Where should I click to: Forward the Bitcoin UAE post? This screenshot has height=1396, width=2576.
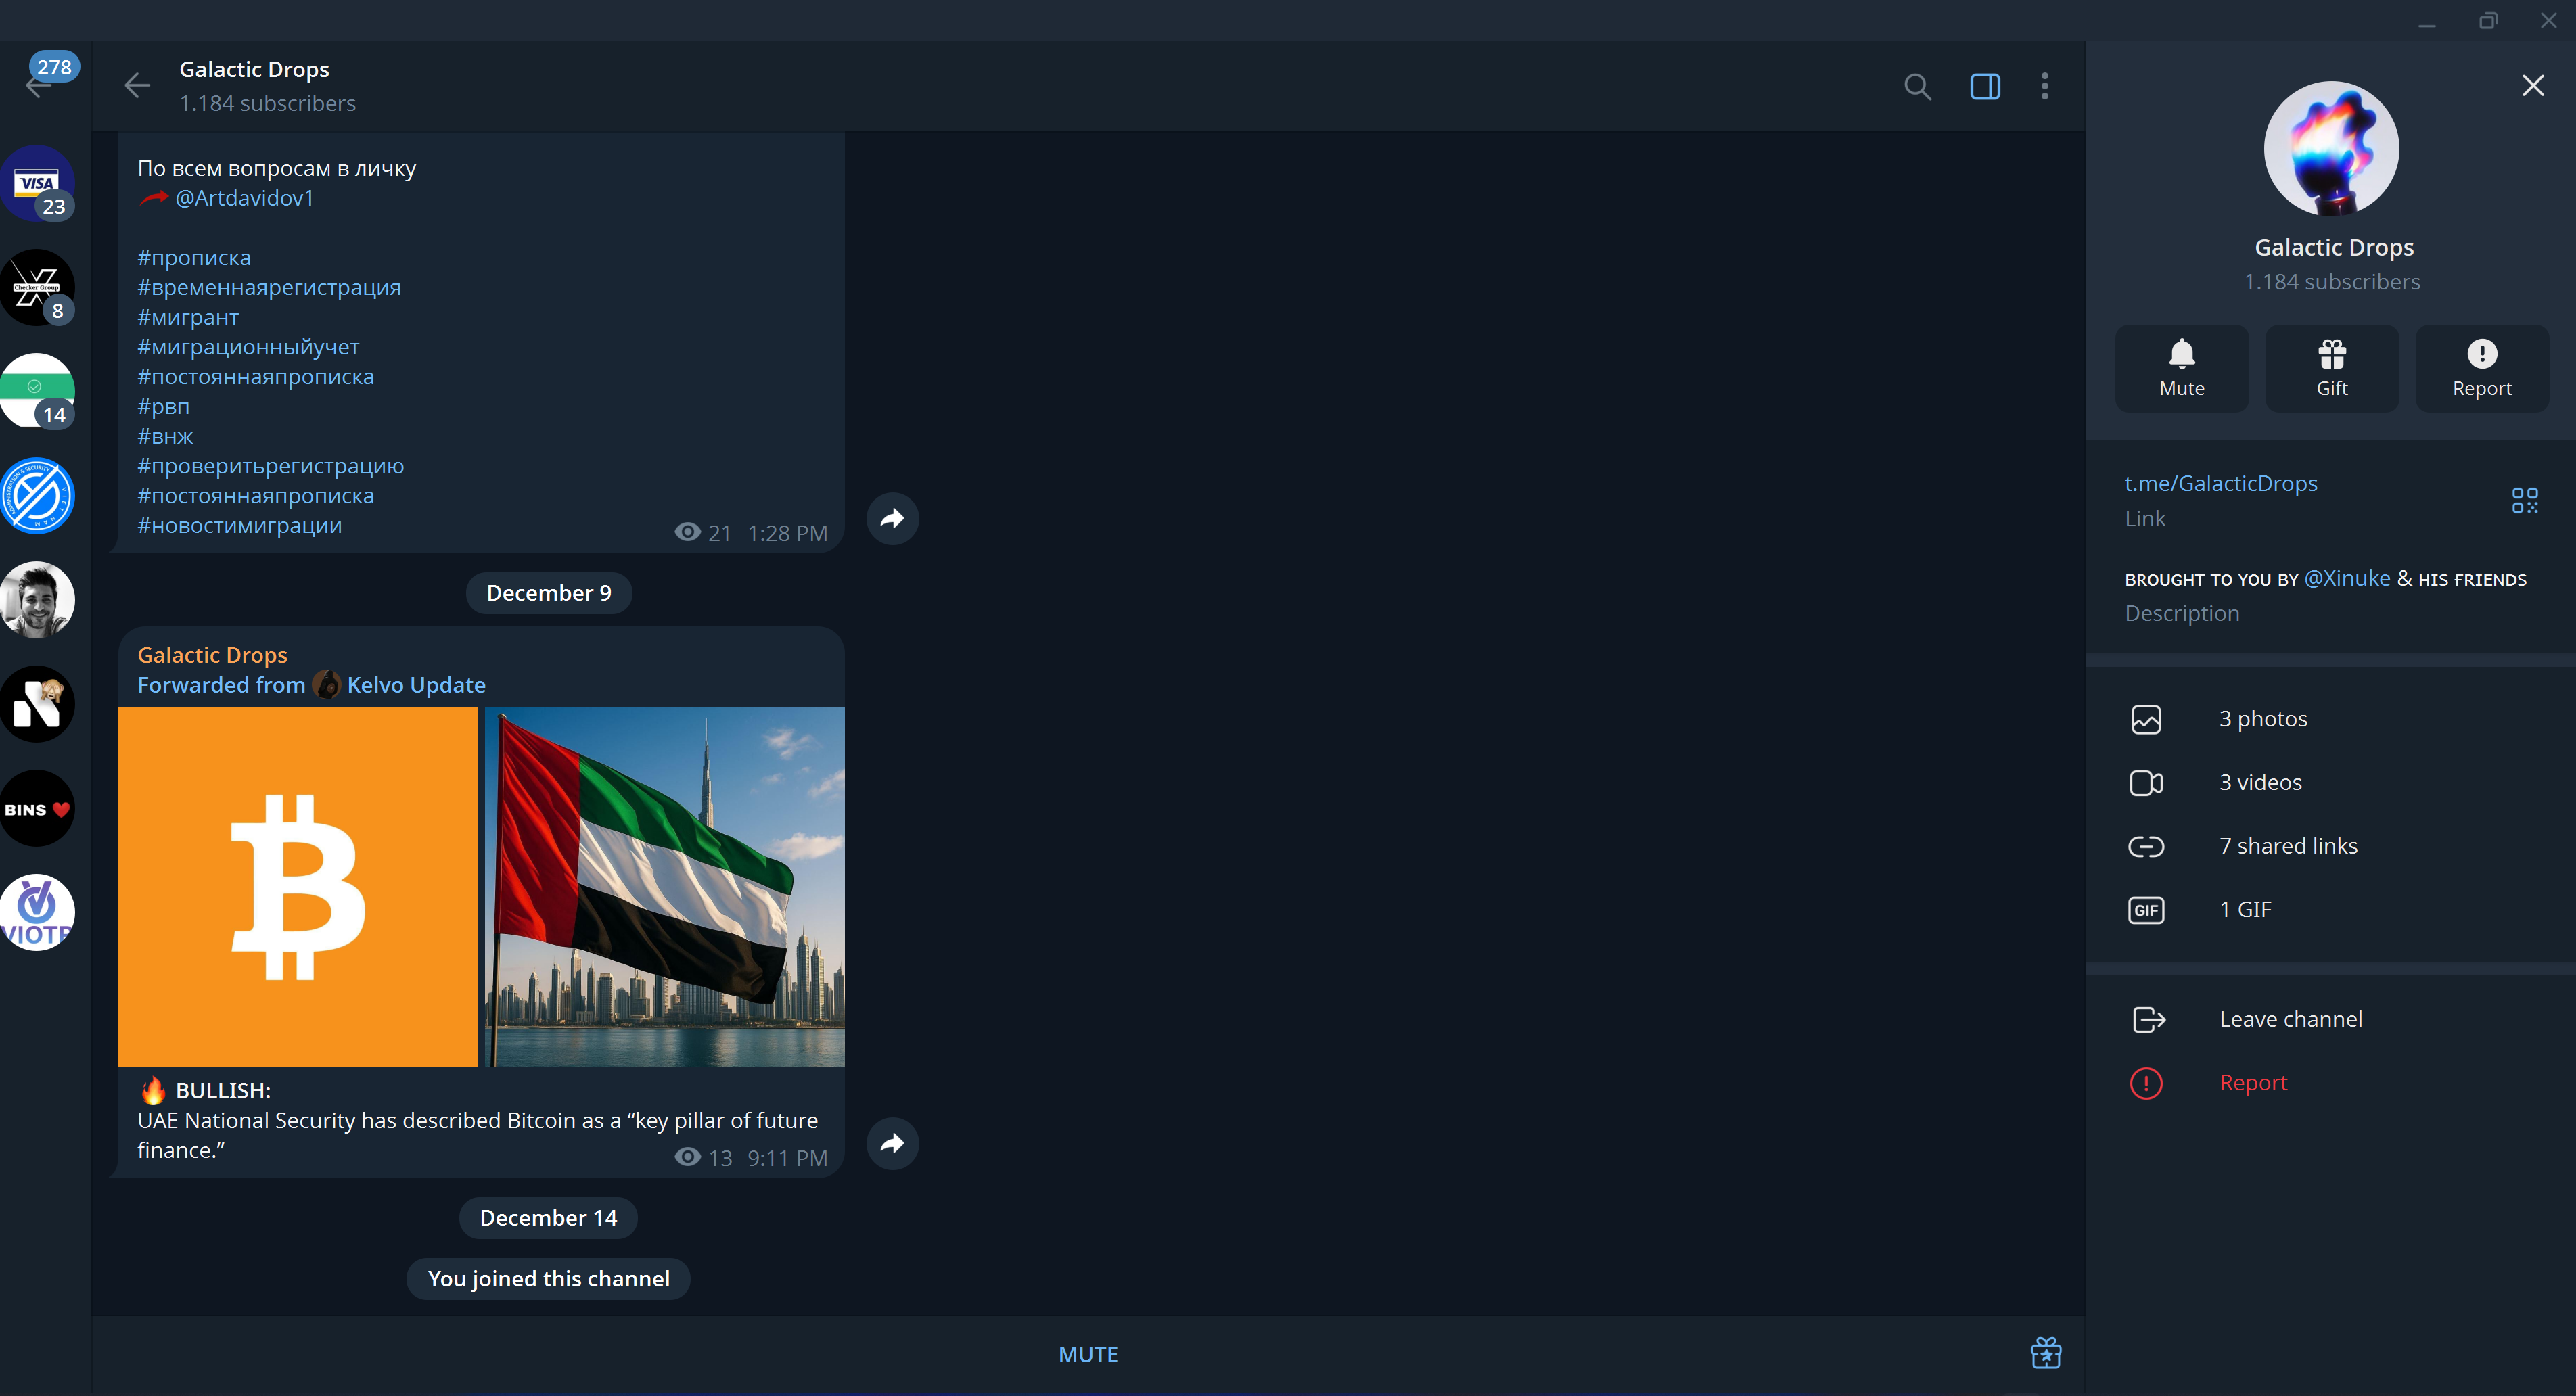point(892,1143)
